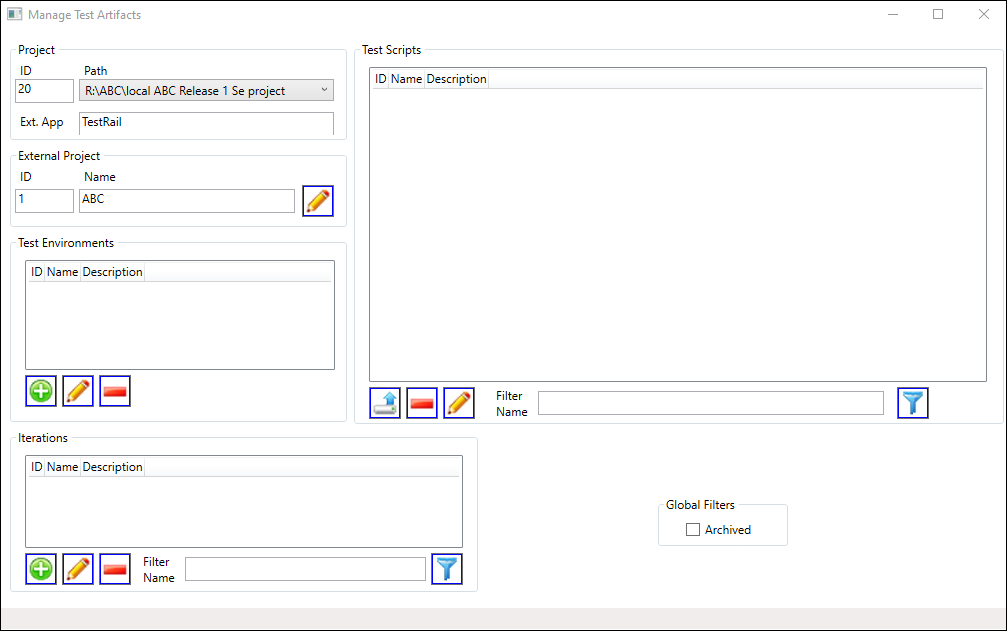The width and height of the screenshot is (1007, 631).
Task: Delete the selected Test Script
Action: [x=421, y=402]
